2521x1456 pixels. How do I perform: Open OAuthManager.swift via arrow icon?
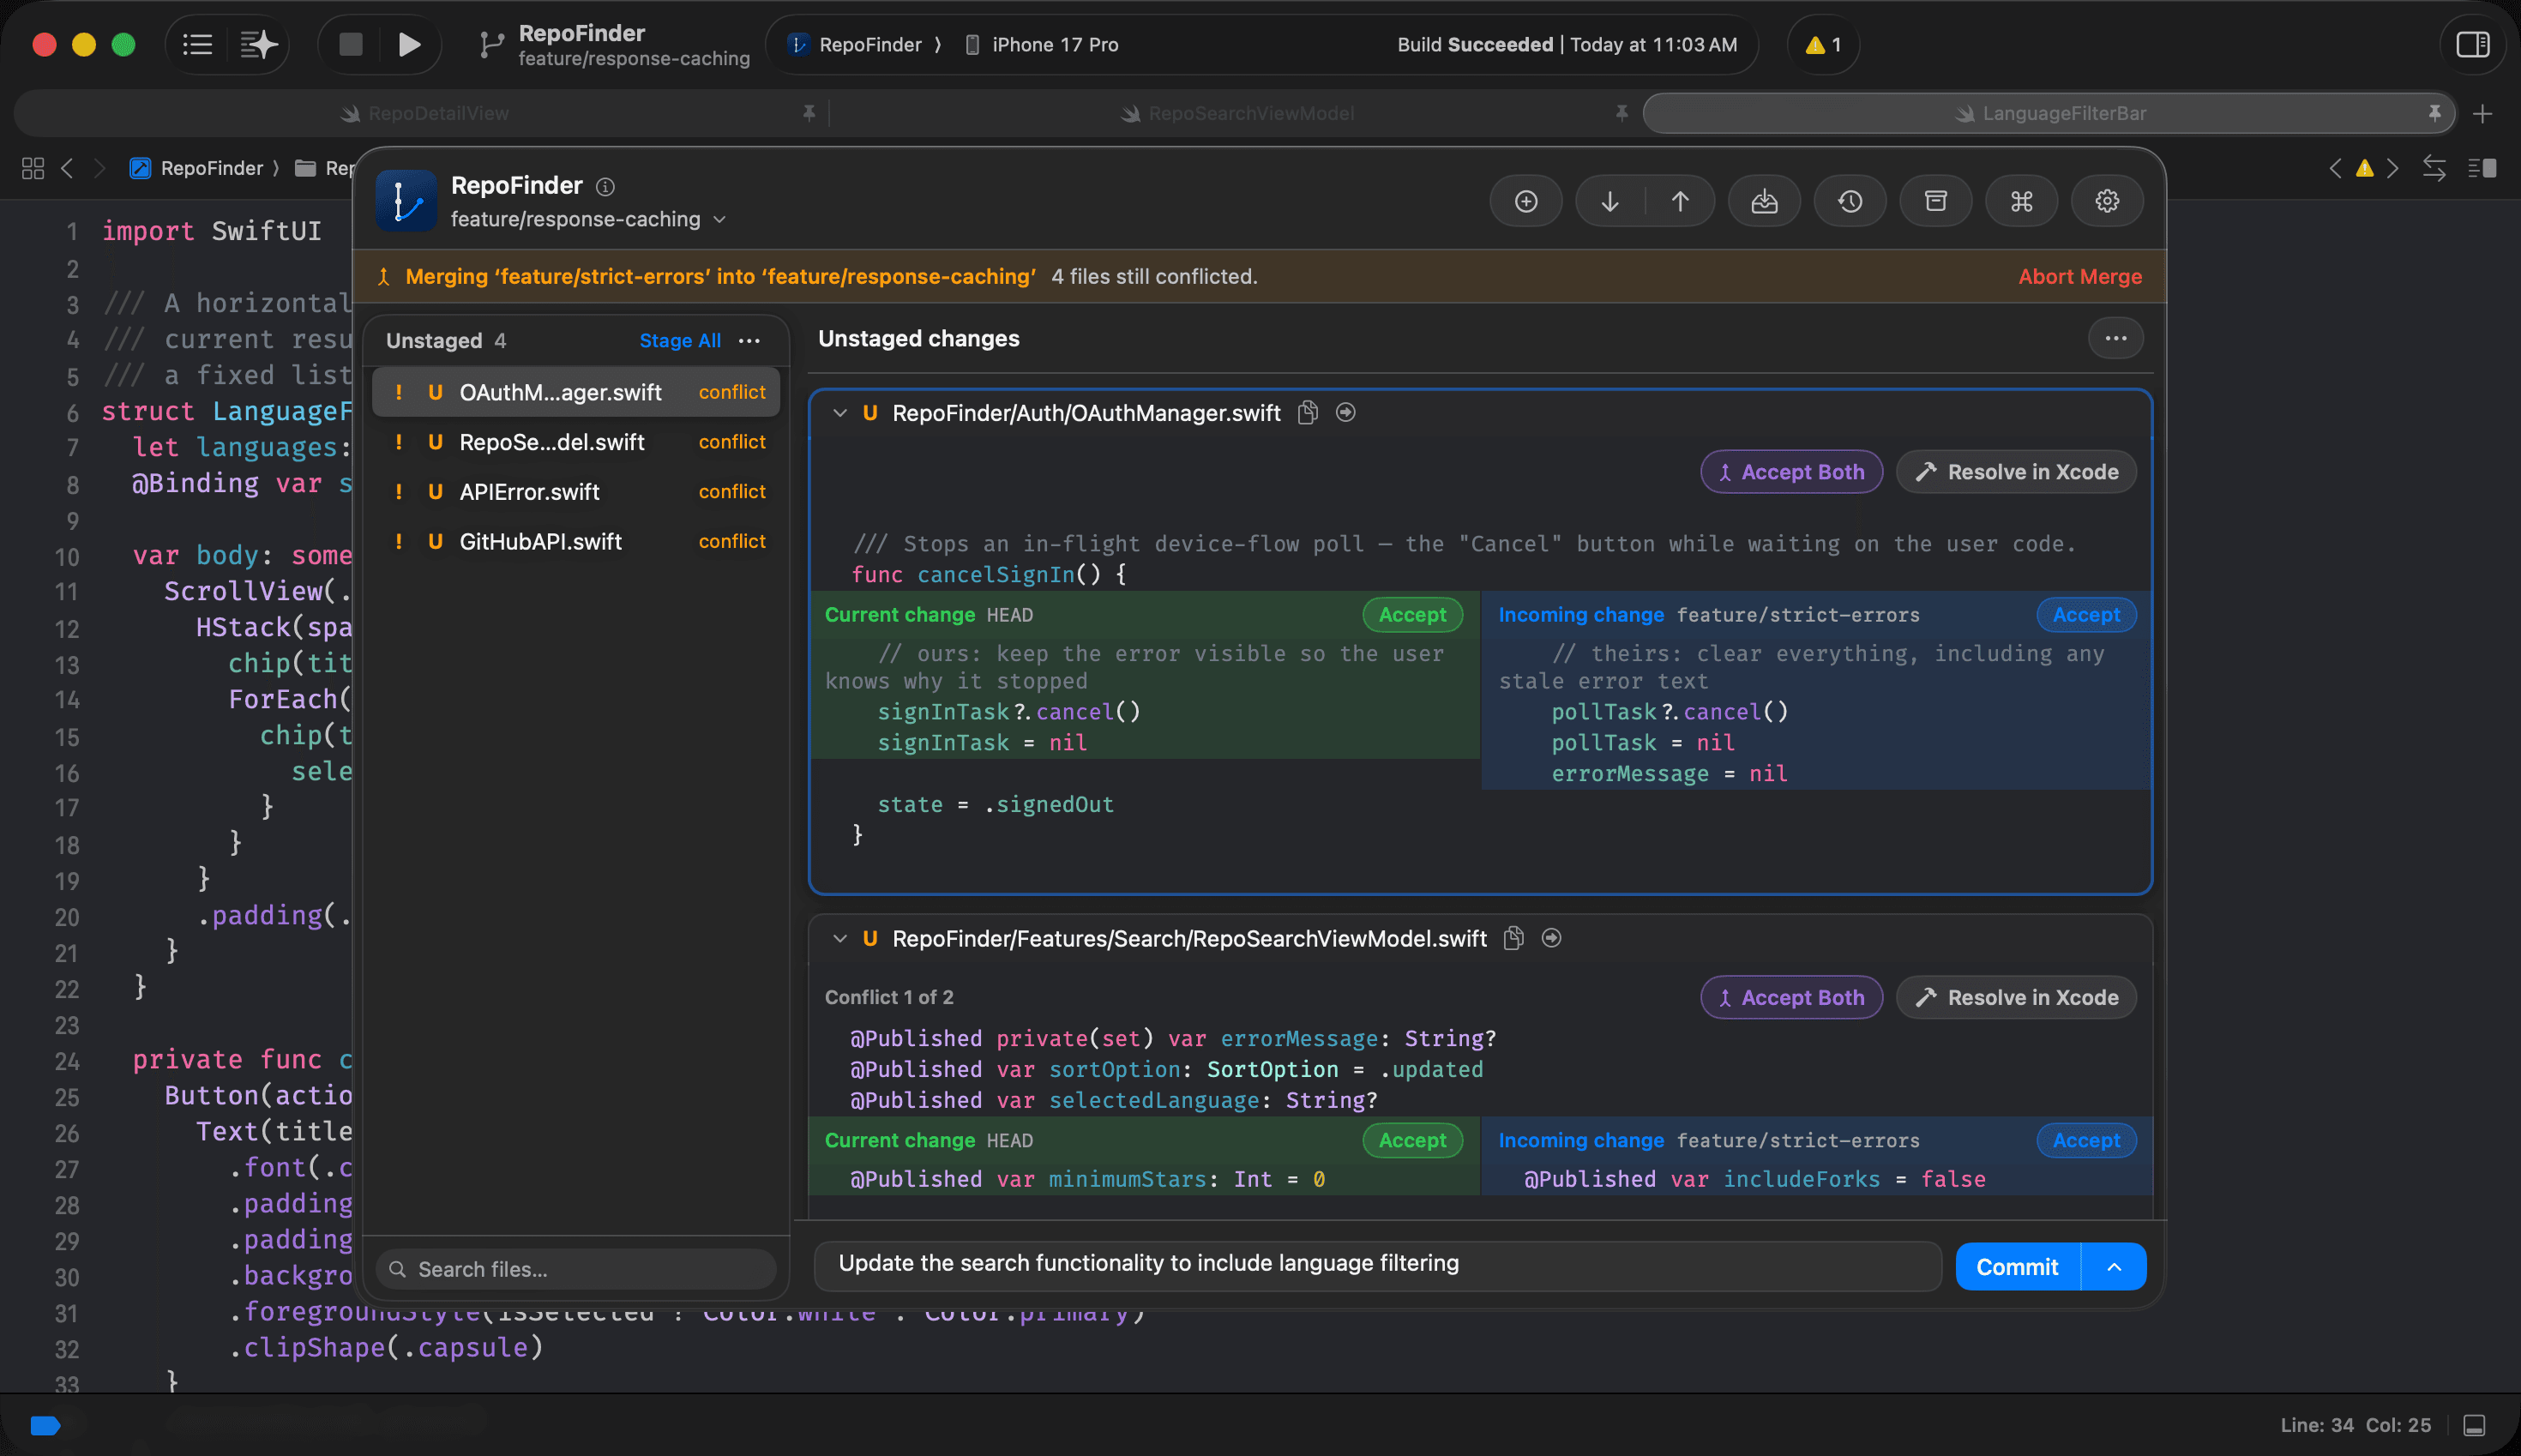point(1346,412)
